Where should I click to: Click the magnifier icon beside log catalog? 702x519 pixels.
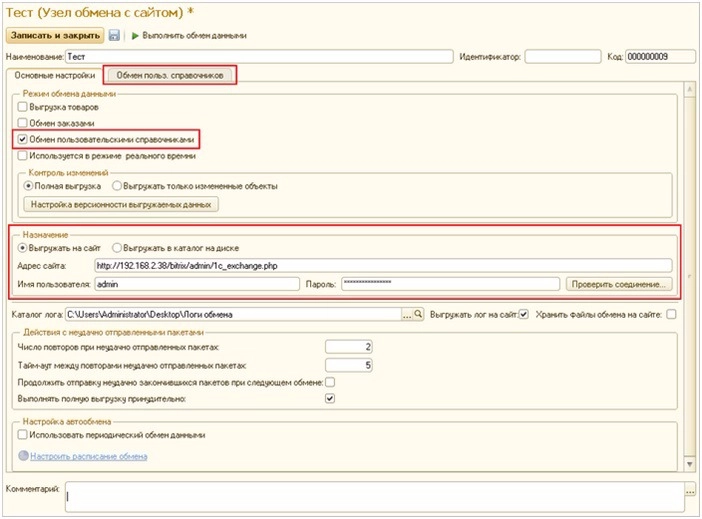coord(420,315)
